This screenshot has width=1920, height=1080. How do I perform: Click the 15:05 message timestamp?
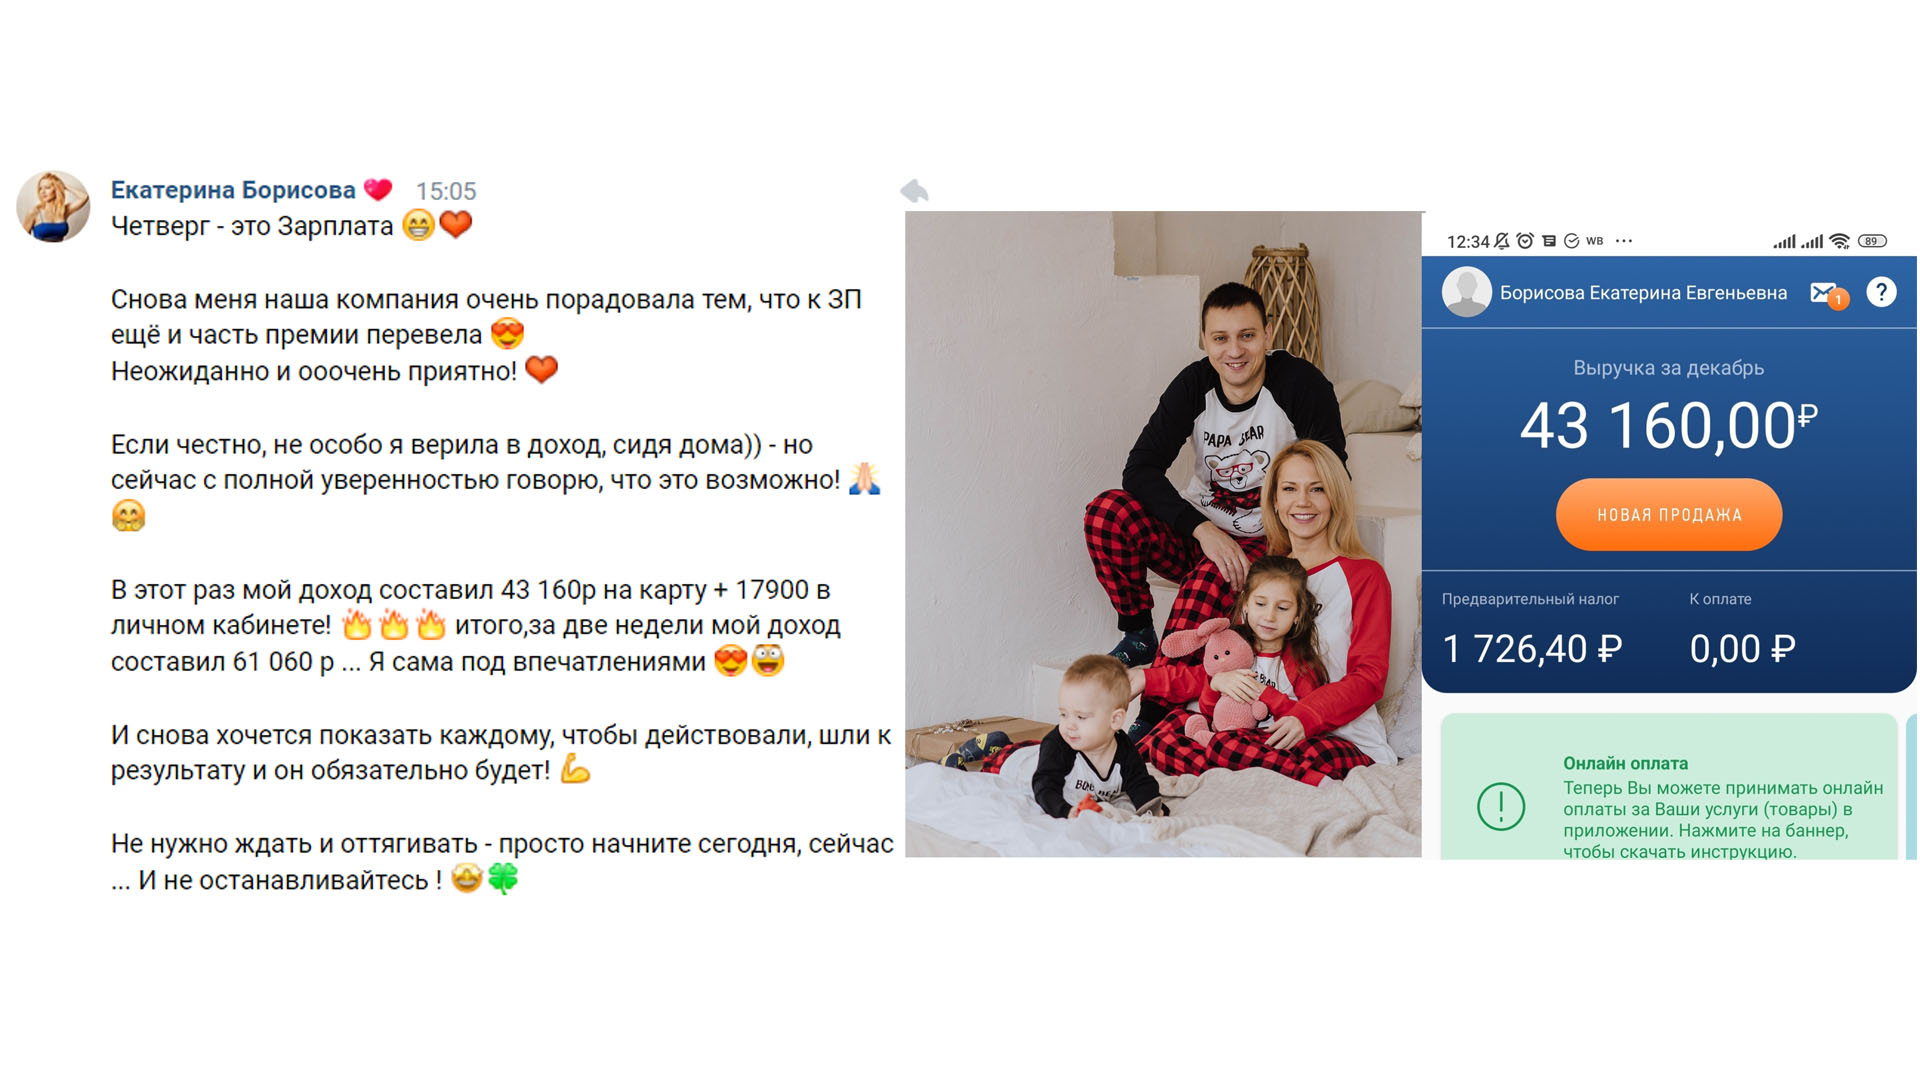(446, 191)
